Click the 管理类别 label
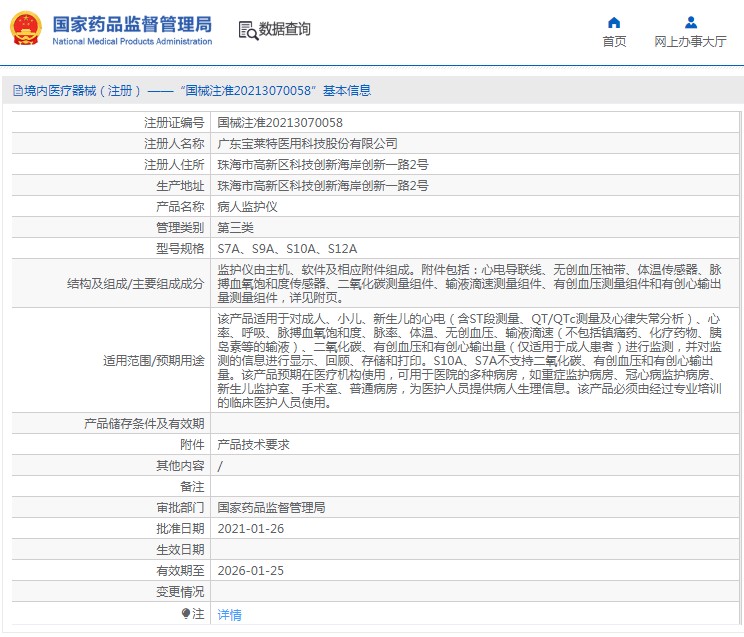The width and height of the screenshot is (744, 637). click(180, 227)
